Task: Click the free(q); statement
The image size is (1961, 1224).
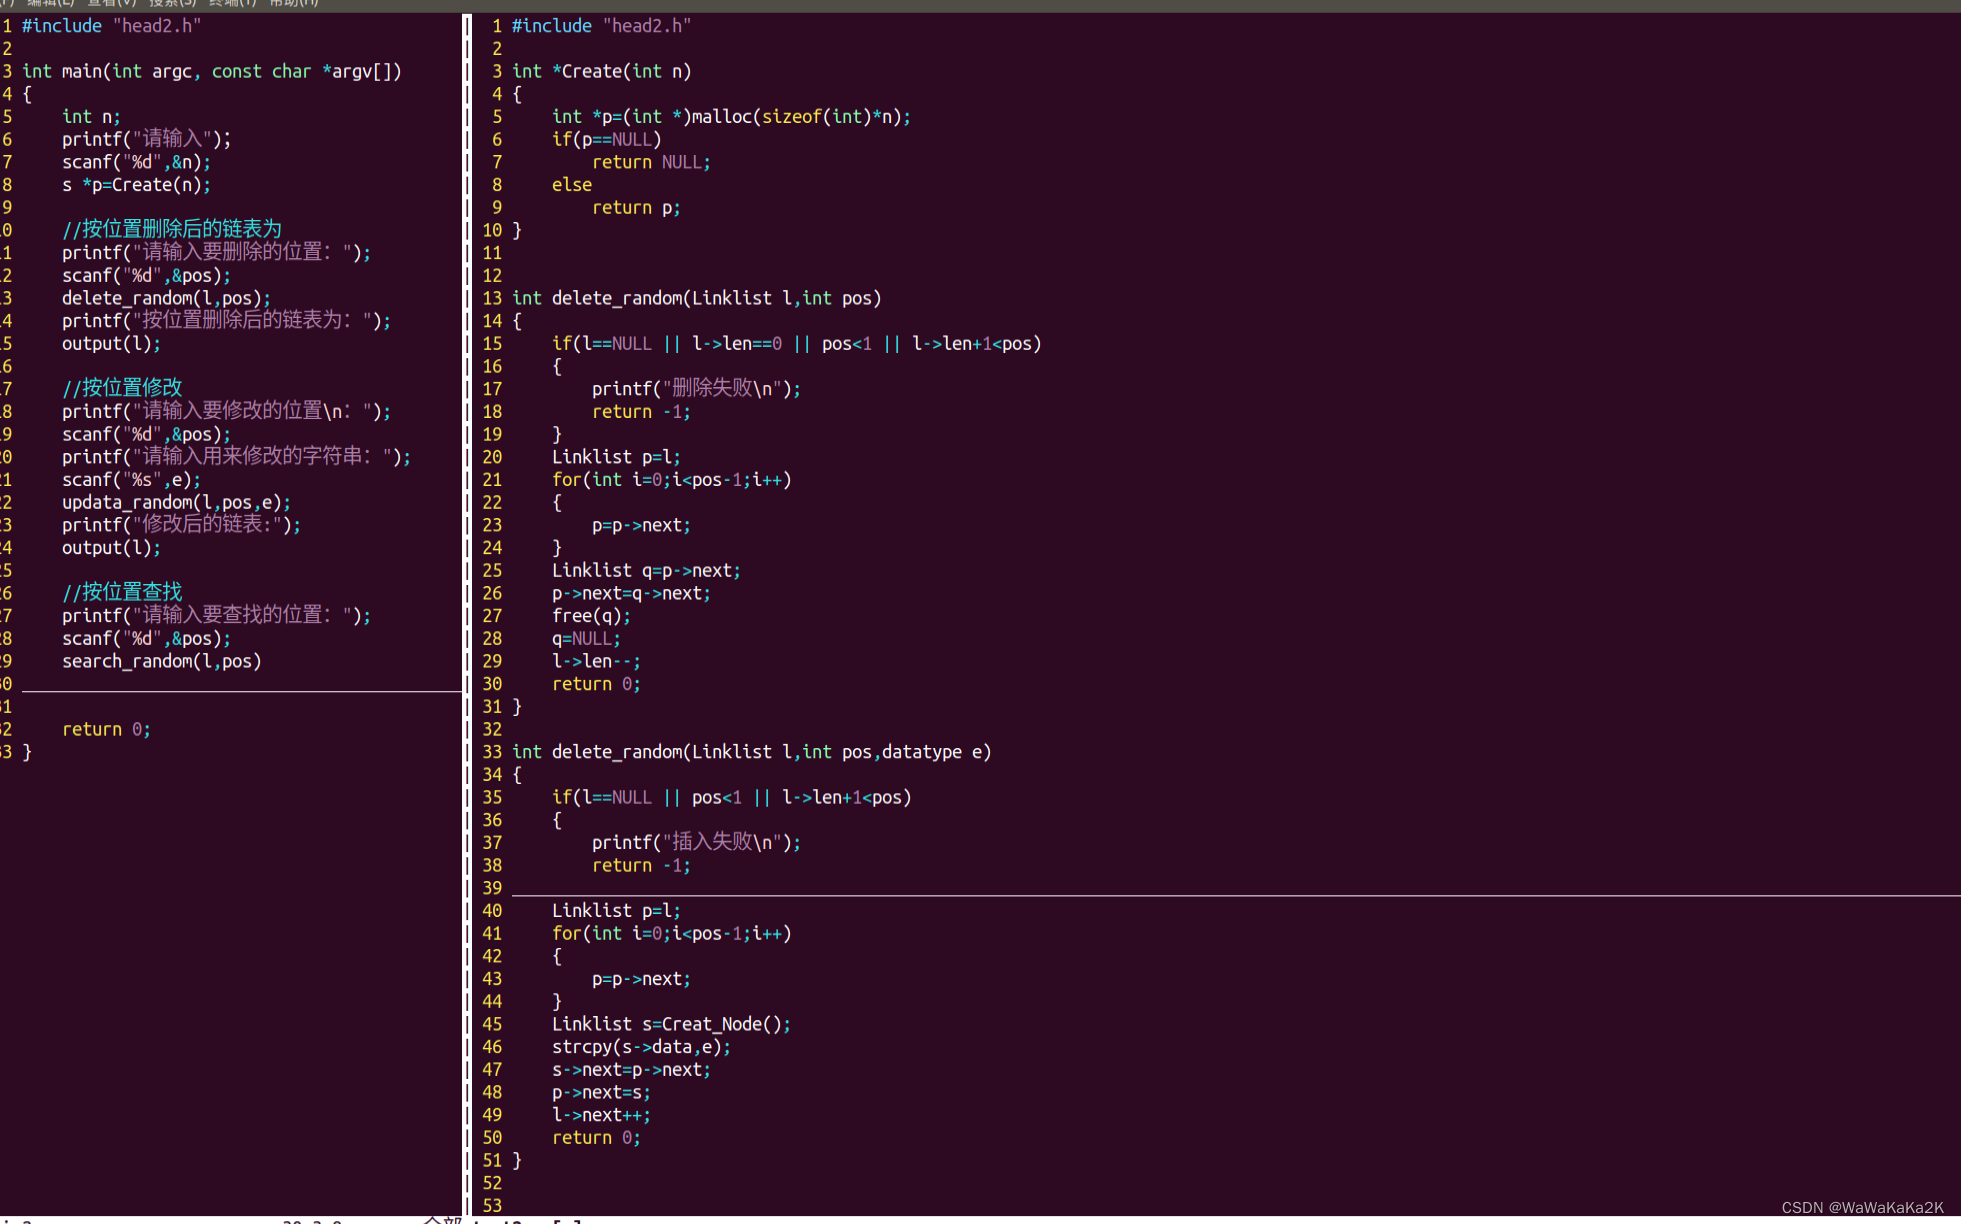Action: [591, 616]
